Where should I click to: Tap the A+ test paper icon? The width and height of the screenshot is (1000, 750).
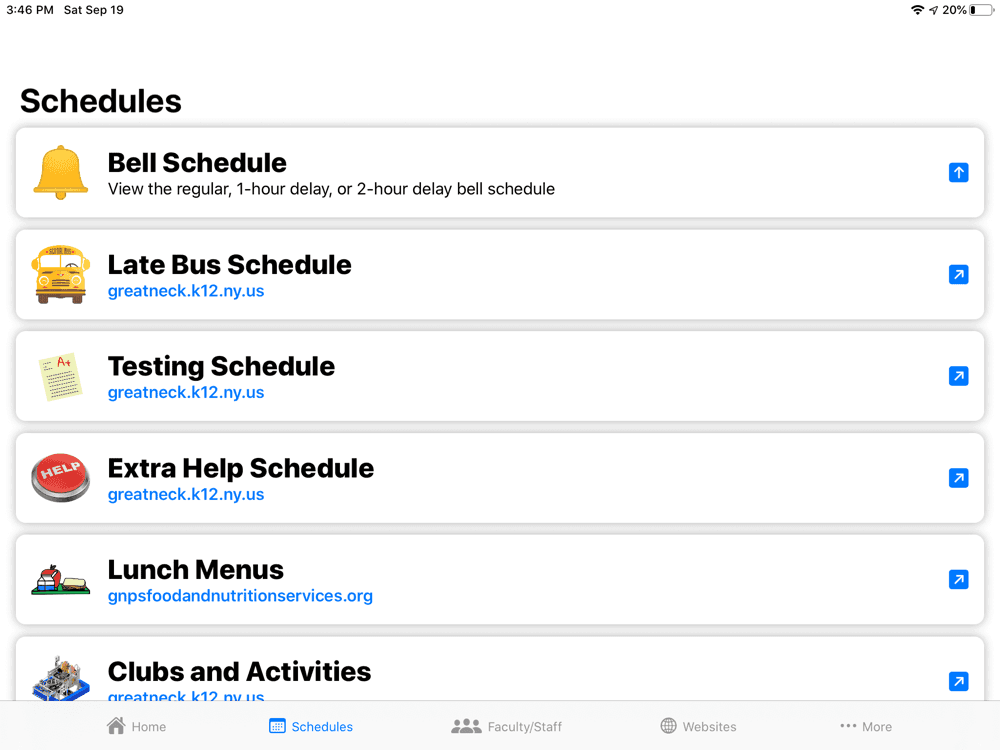click(x=61, y=376)
